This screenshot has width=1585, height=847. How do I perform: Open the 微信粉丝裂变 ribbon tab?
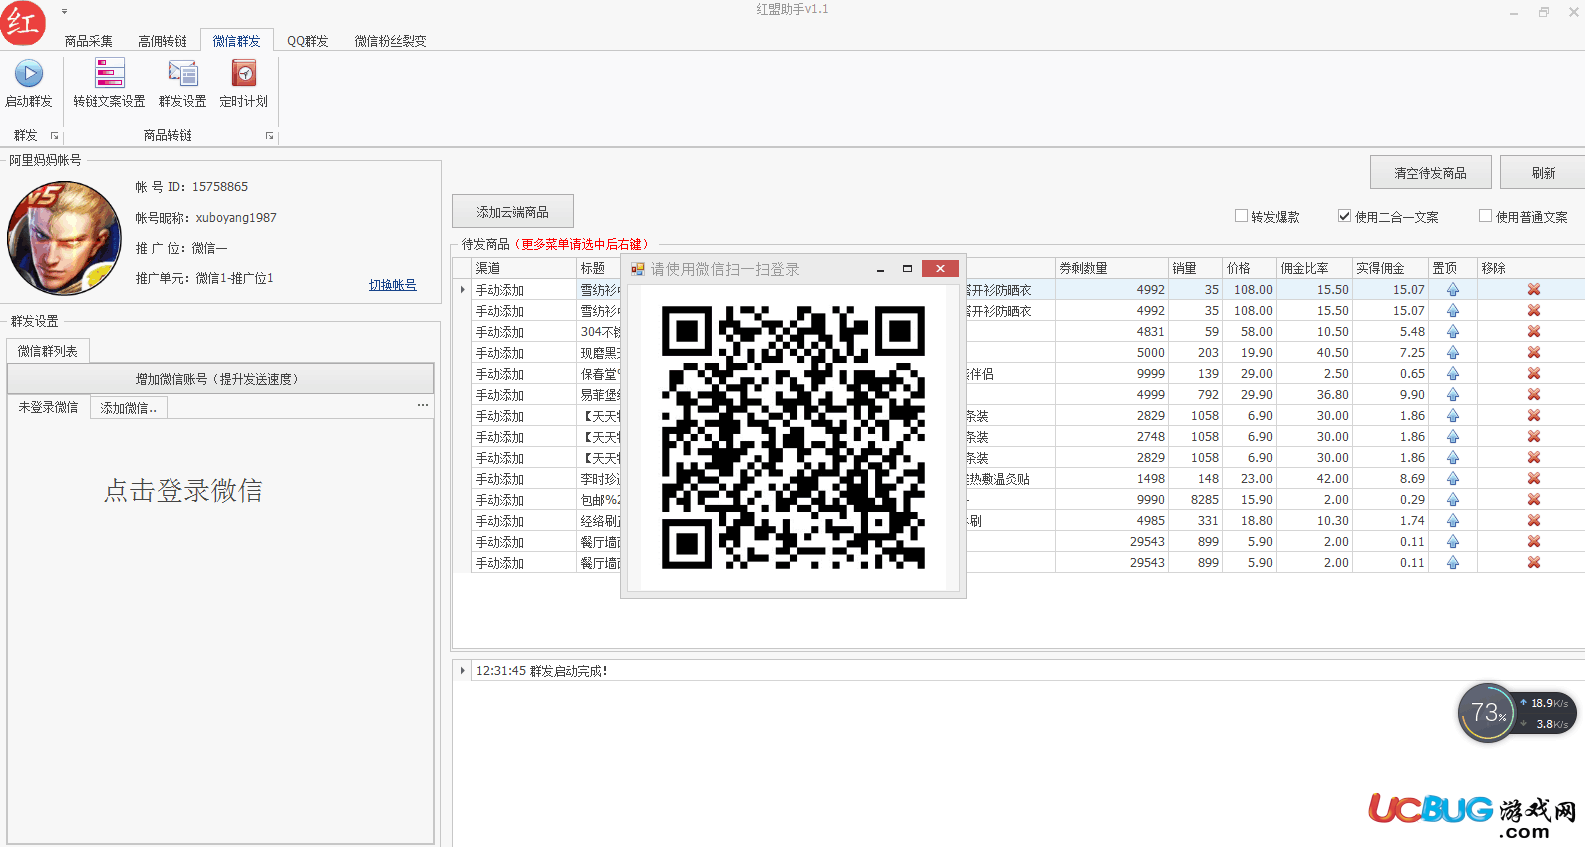(x=390, y=41)
